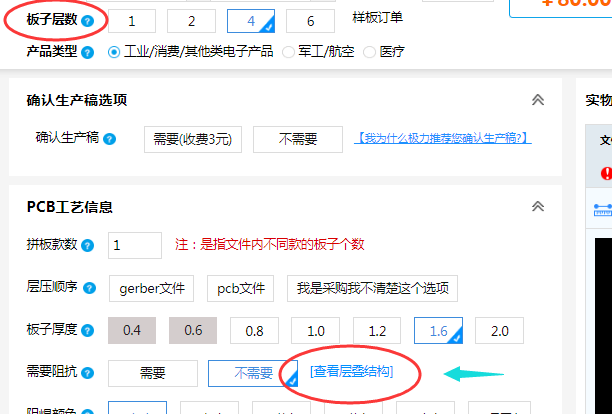Select gerber文件 as lamination order

click(x=152, y=288)
